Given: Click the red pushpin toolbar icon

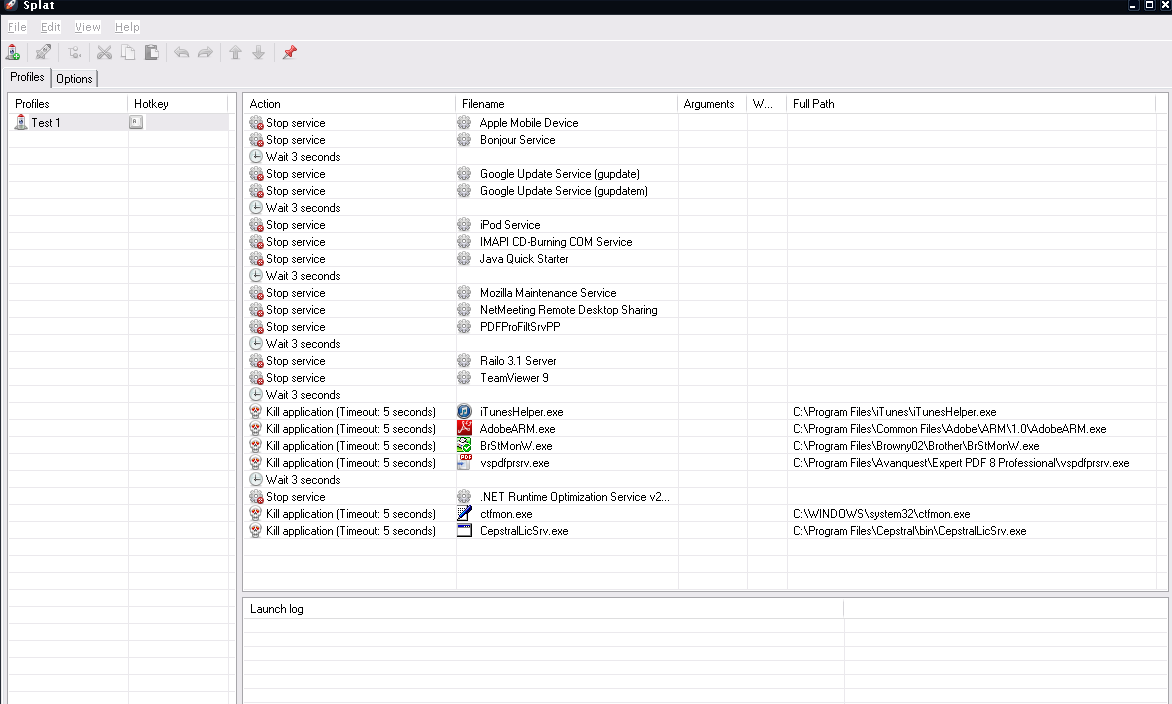Looking at the screenshot, I should [x=289, y=53].
